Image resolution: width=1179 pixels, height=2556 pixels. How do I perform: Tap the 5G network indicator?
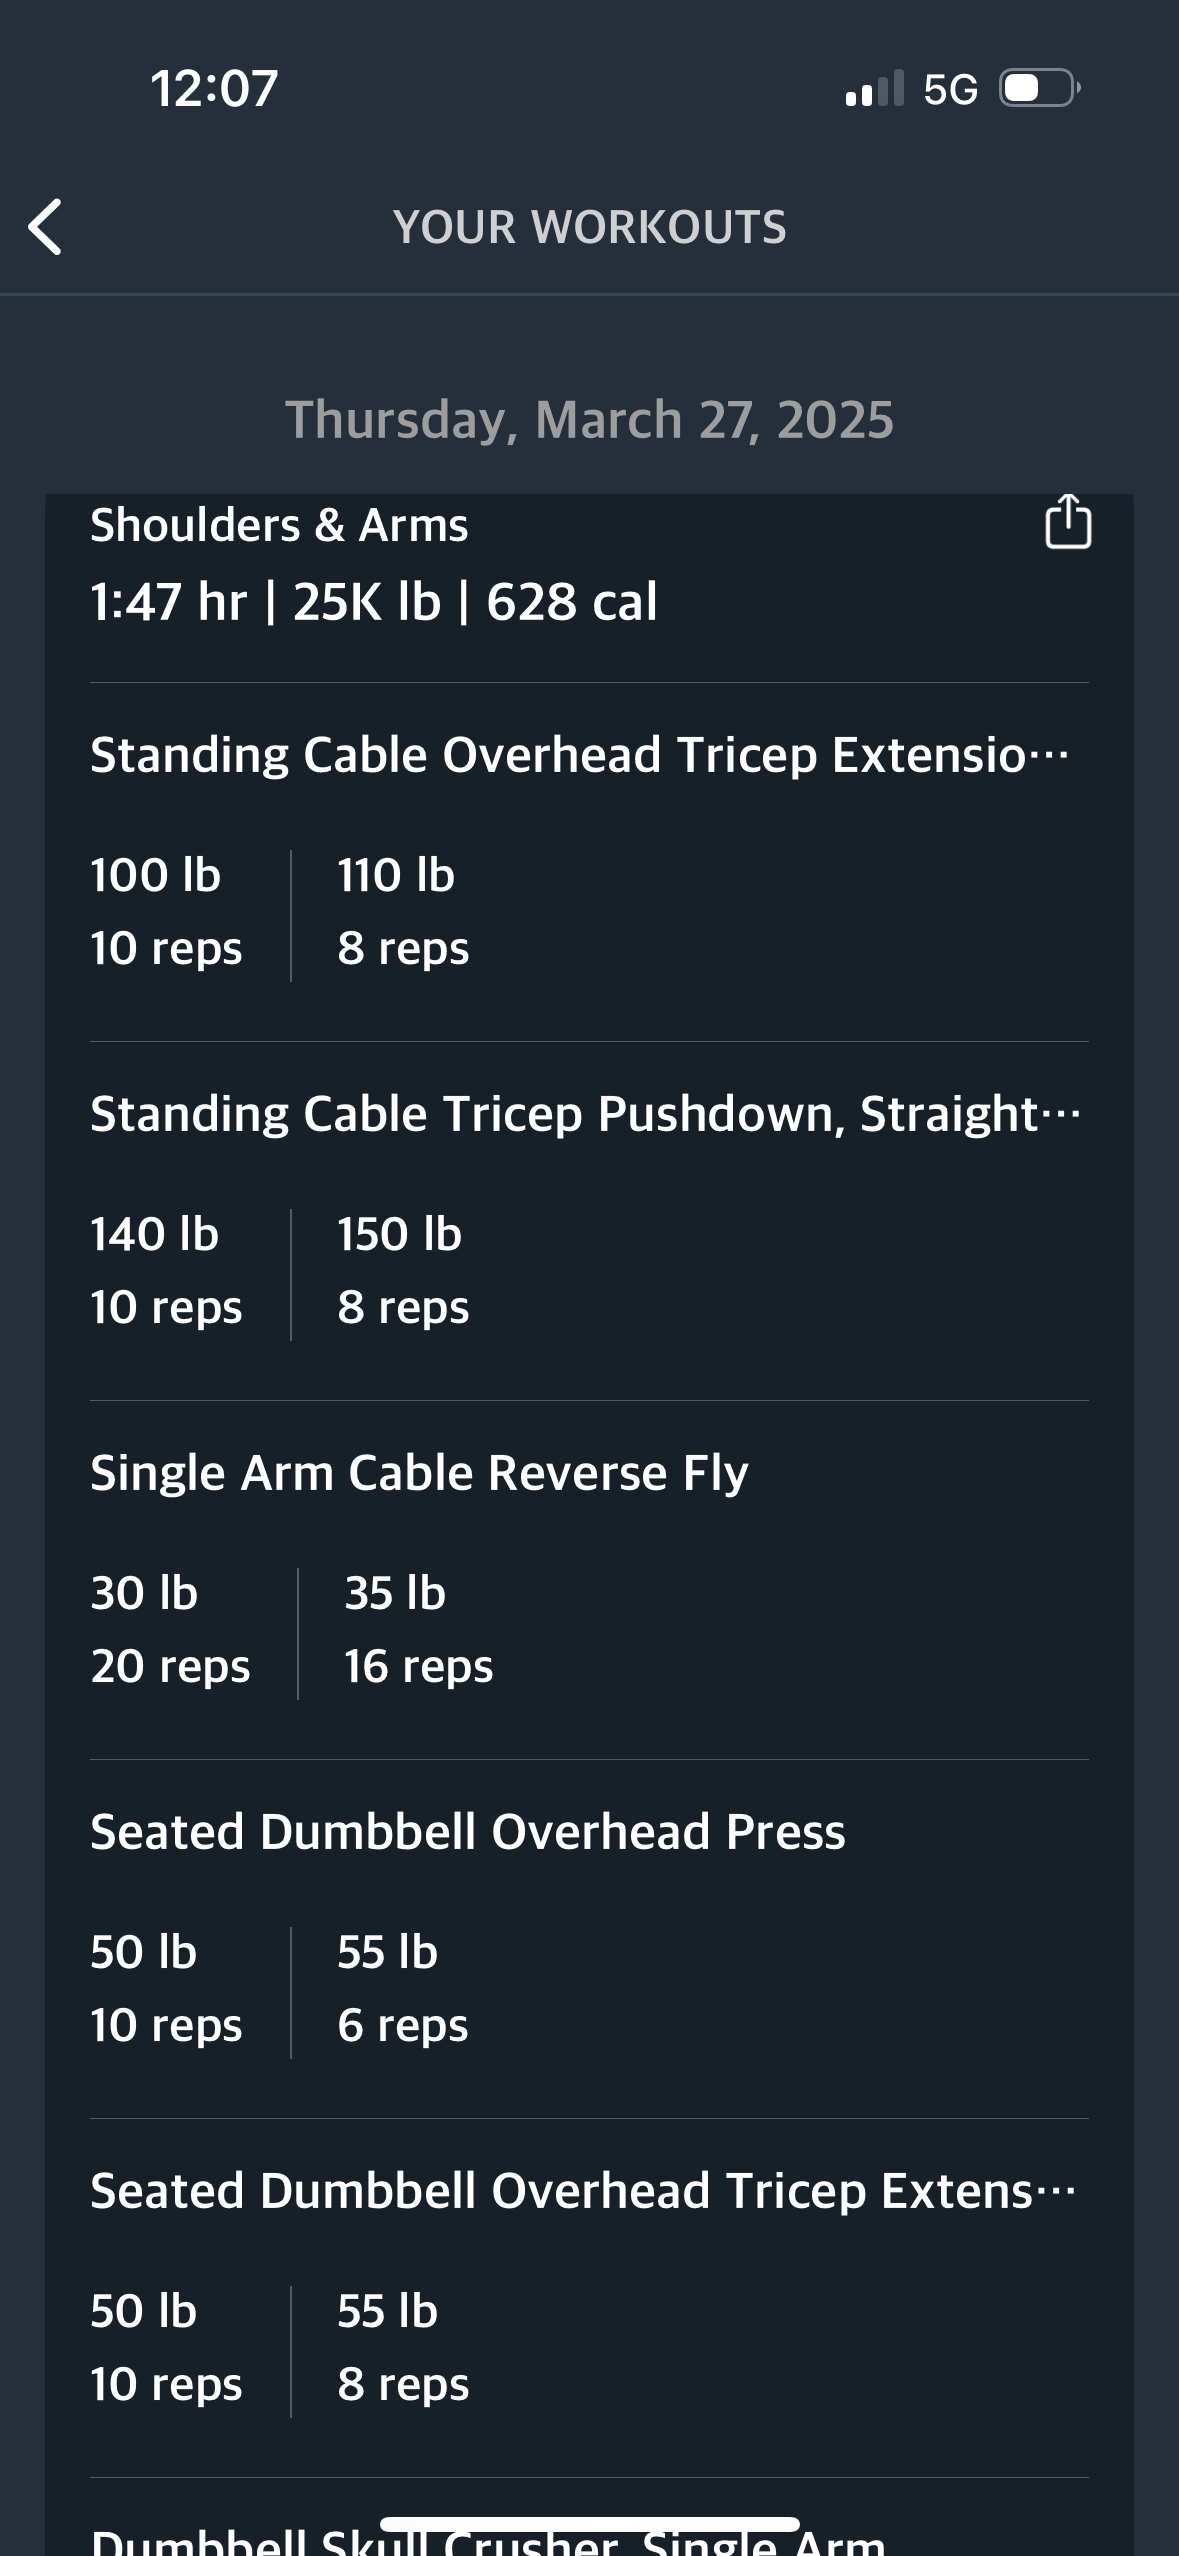950,90
